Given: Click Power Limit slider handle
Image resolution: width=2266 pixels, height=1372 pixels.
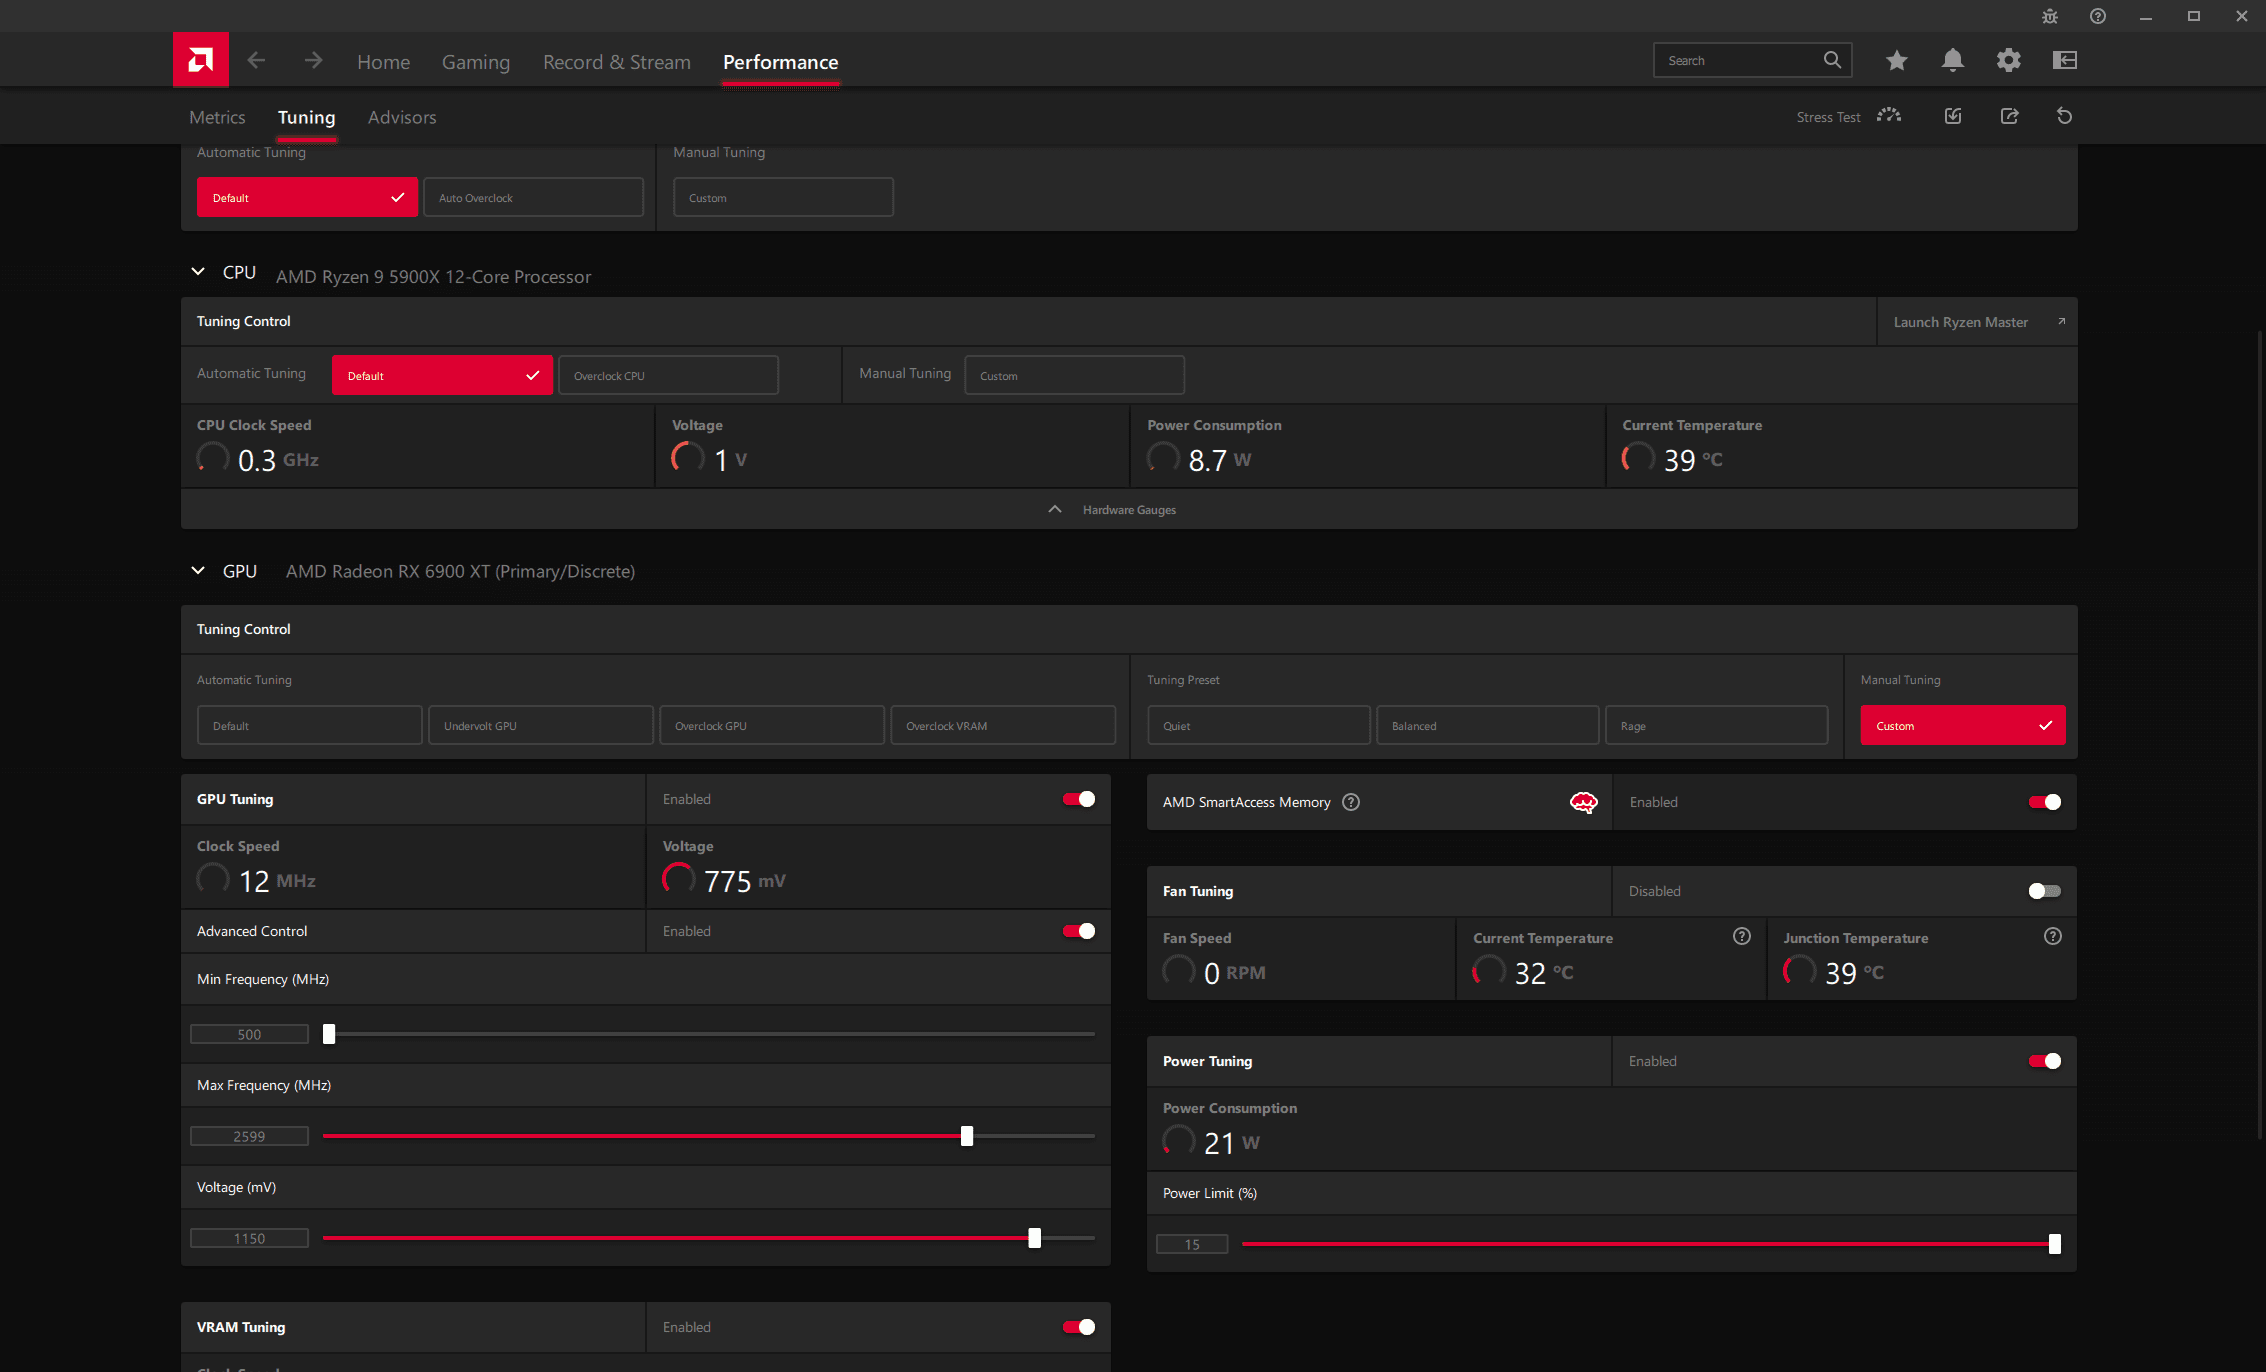Looking at the screenshot, I should tap(2055, 1244).
